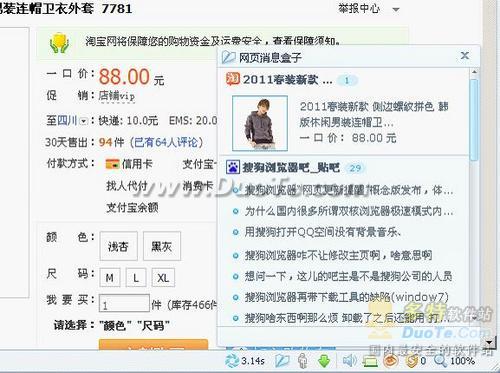
Task: Click the Sogou shield icon showing 0
Action: 412,361
